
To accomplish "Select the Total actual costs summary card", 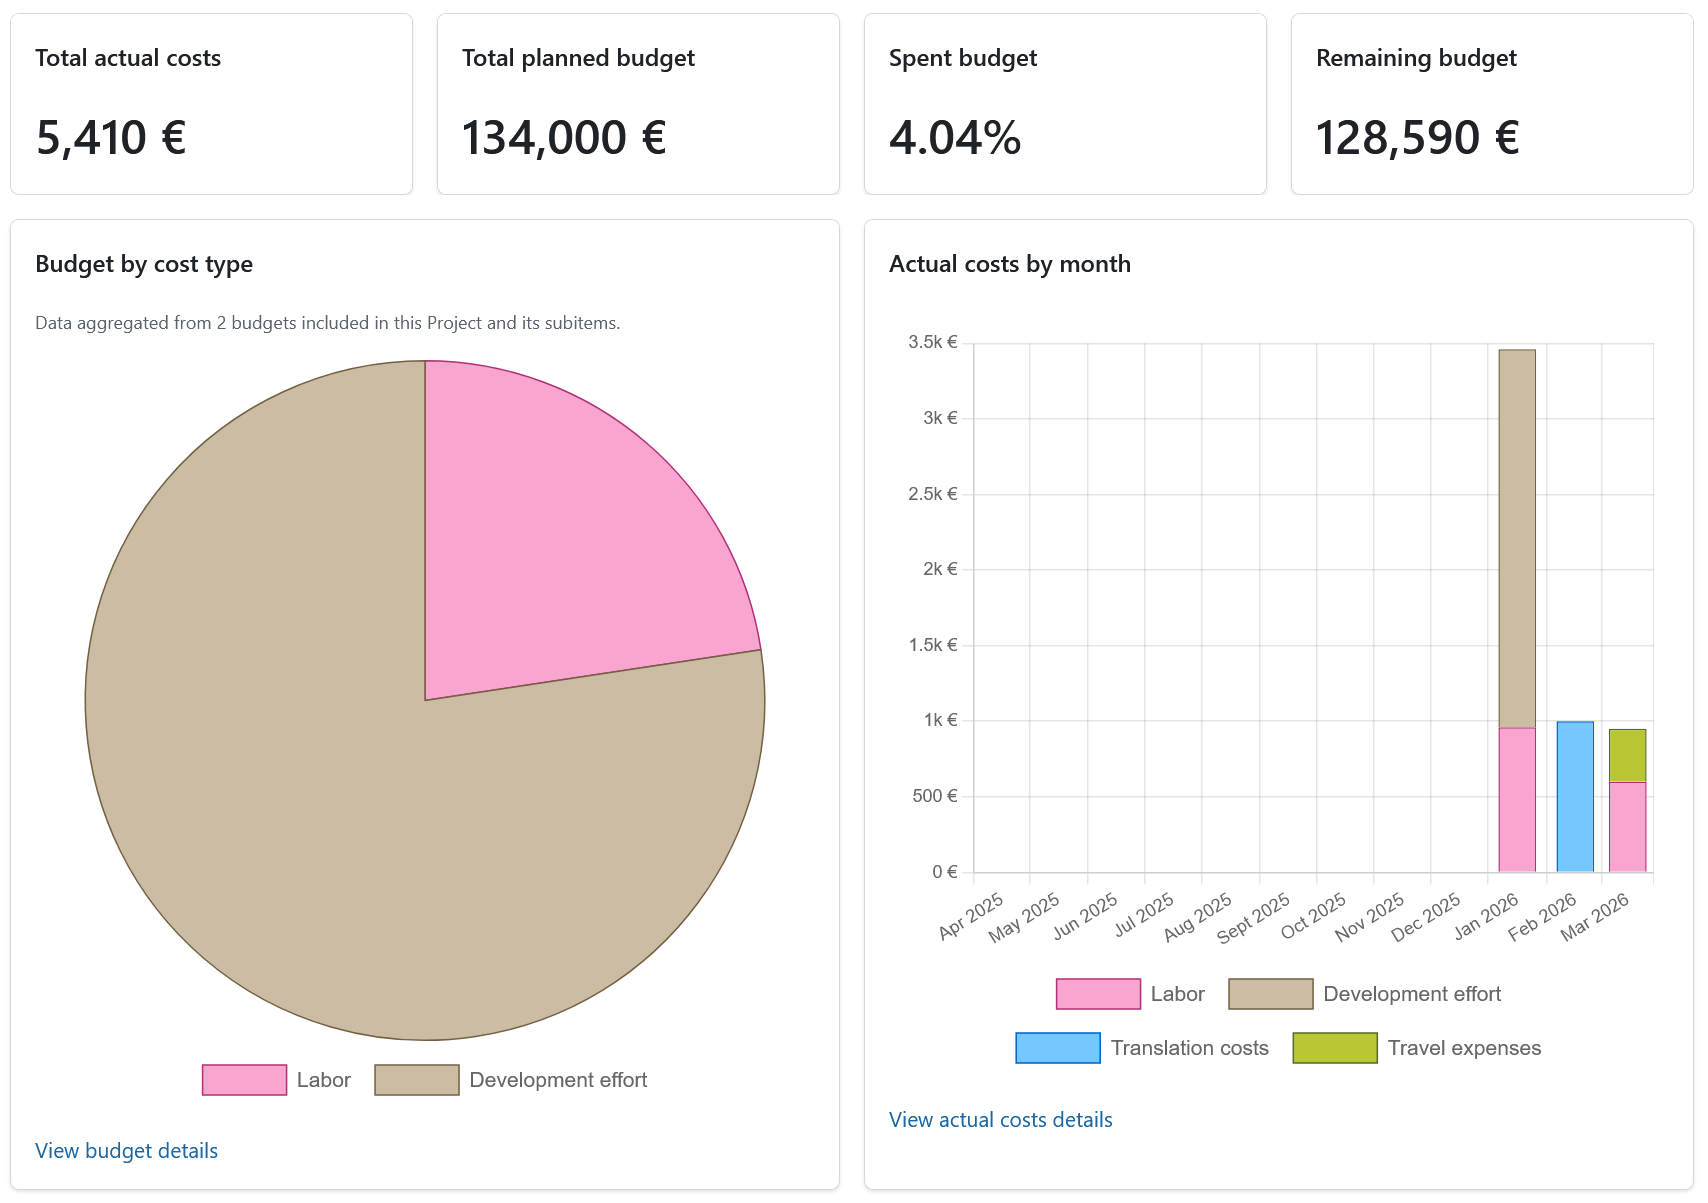I will pyautogui.click(x=211, y=103).
